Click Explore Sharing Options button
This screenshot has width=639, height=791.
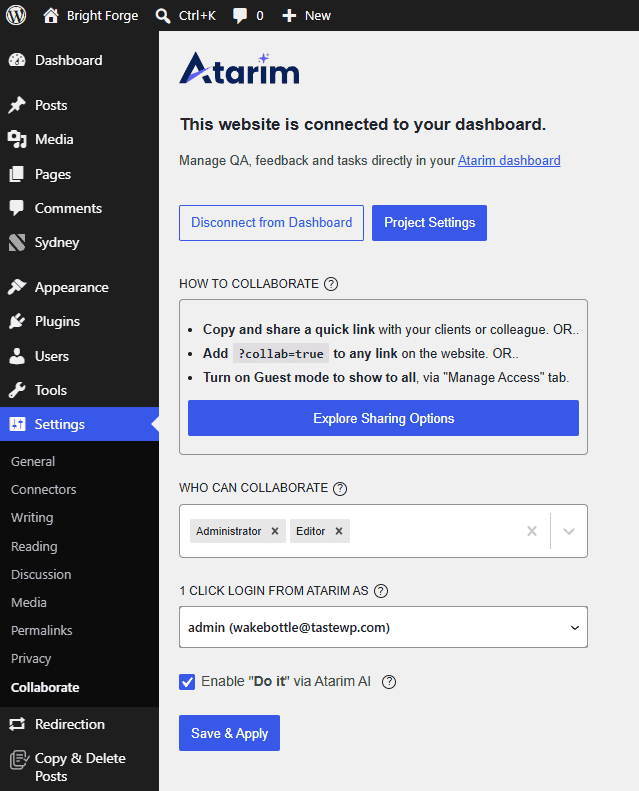click(x=383, y=418)
